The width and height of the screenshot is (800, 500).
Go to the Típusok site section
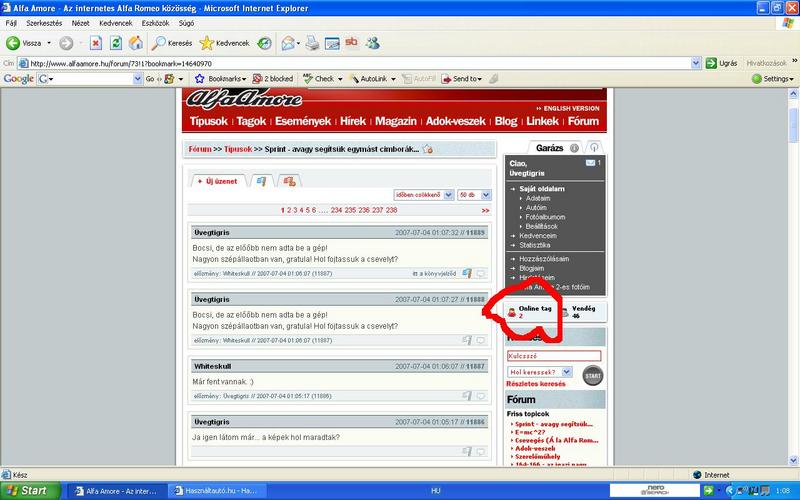pyautogui.click(x=209, y=121)
